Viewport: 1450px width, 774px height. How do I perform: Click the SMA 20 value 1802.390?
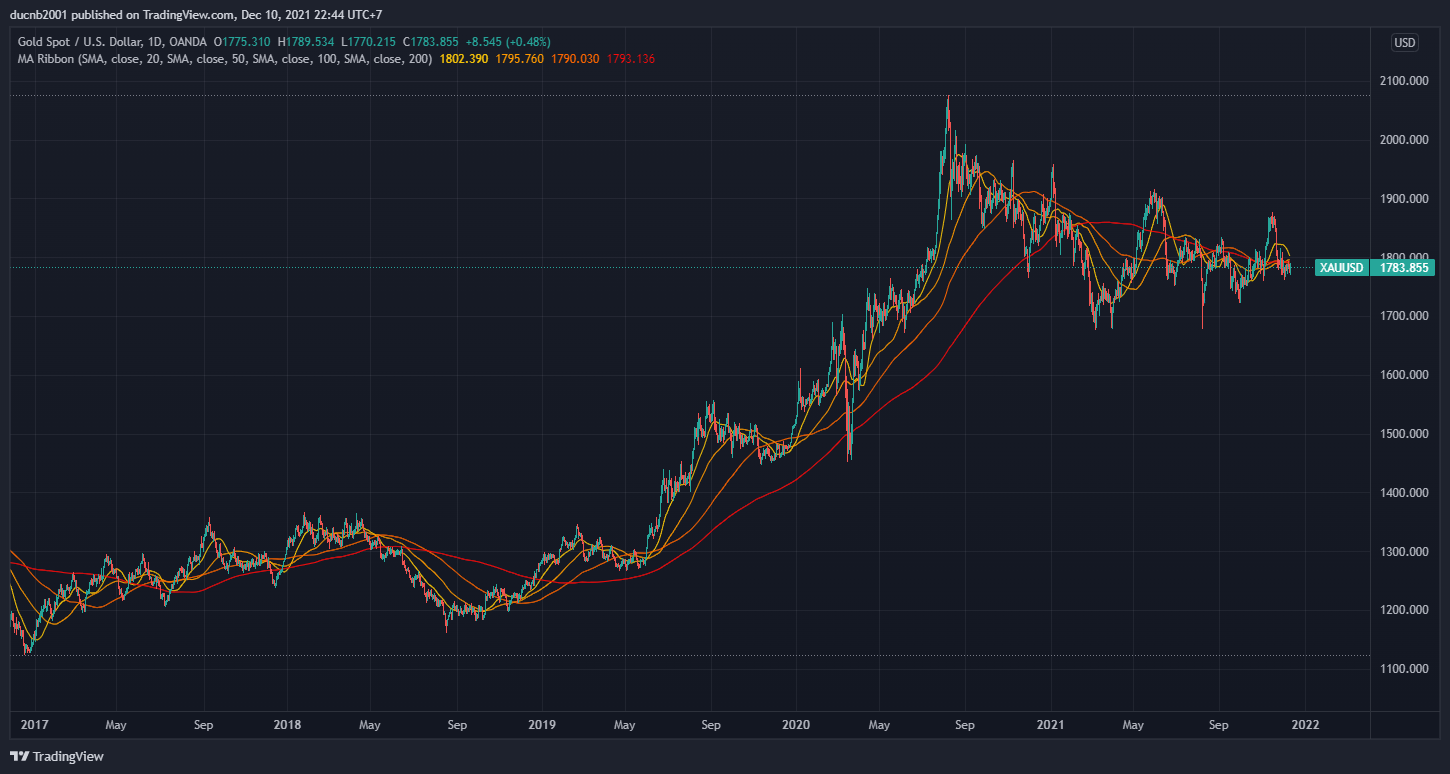[x=464, y=59]
